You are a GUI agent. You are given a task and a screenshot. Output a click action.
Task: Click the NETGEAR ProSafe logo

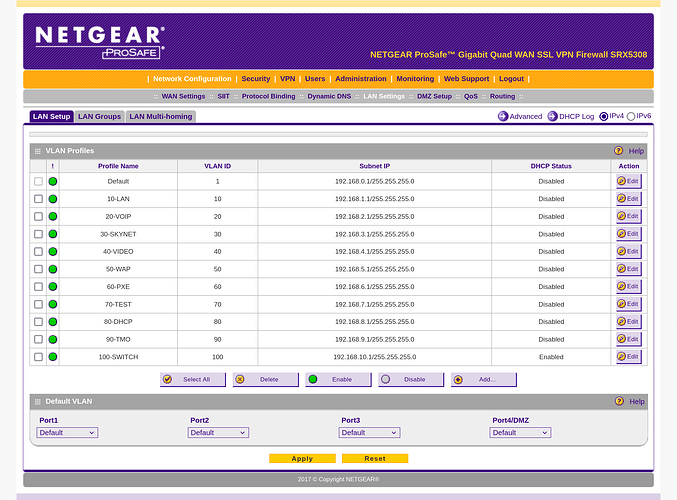point(100,42)
